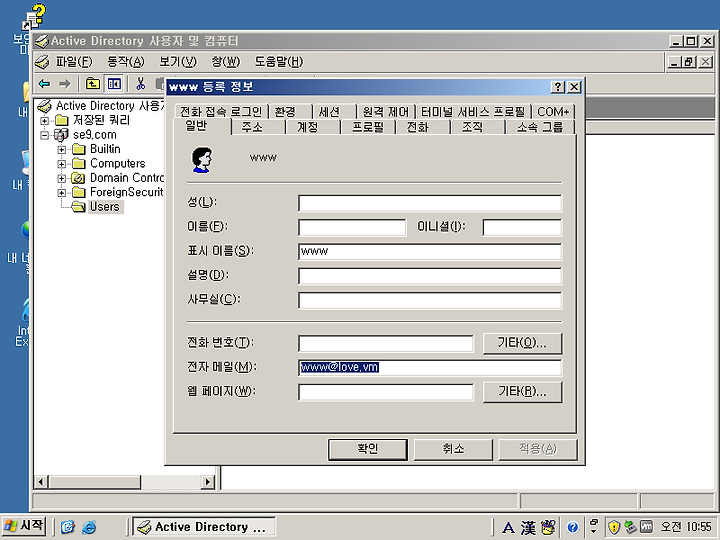Click the network connection tray icon

630,527
